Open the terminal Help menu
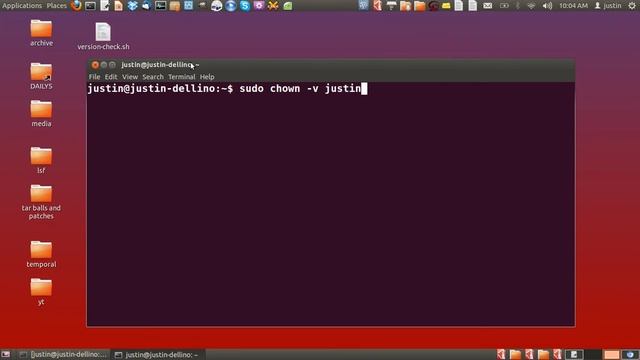The image size is (640, 360). pos(207,77)
